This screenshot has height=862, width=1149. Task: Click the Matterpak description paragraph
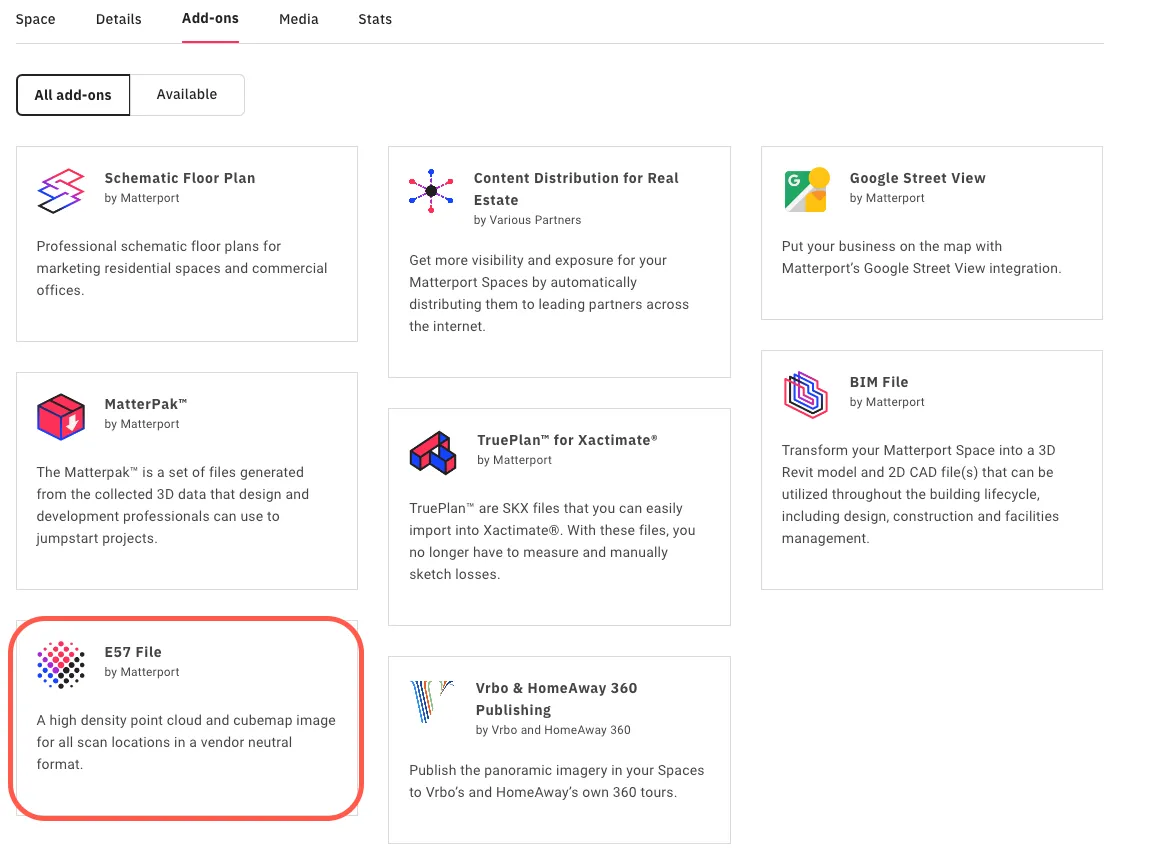(173, 505)
